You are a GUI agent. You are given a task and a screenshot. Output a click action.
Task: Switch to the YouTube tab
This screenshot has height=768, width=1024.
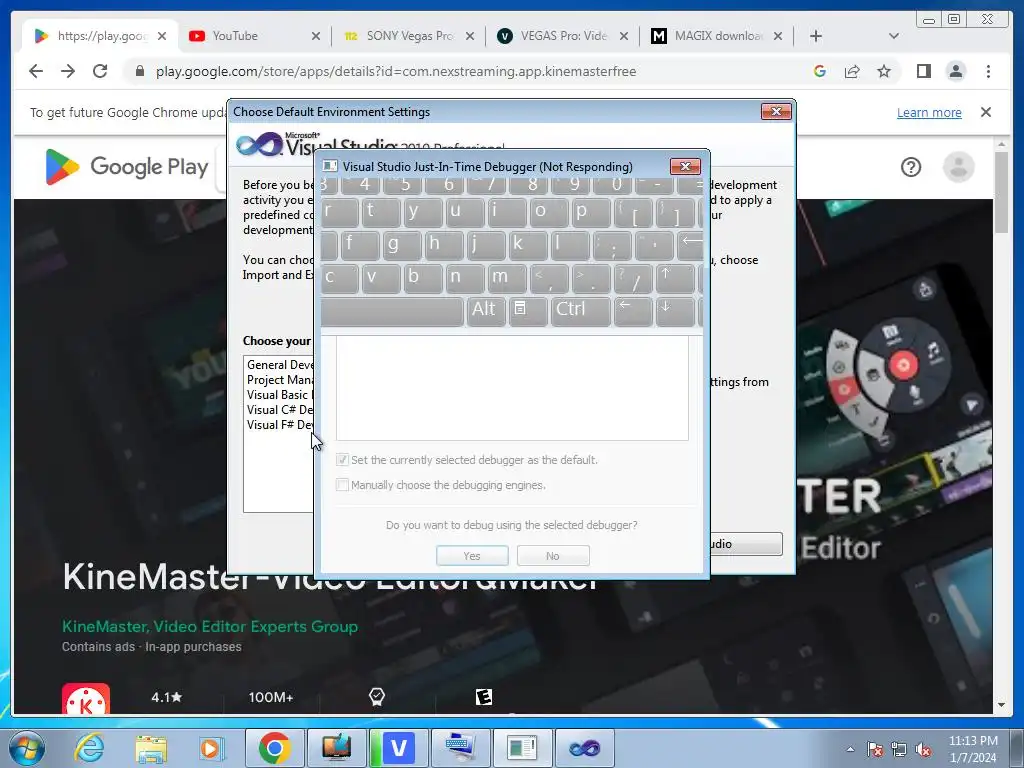coord(245,36)
